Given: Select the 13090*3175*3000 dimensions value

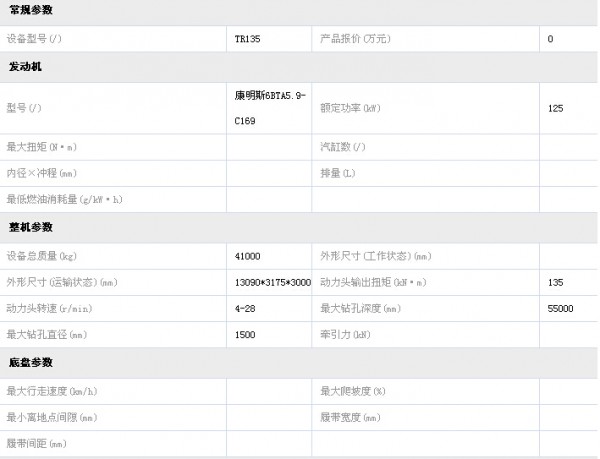Looking at the screenshot, I should coord(272,282).
